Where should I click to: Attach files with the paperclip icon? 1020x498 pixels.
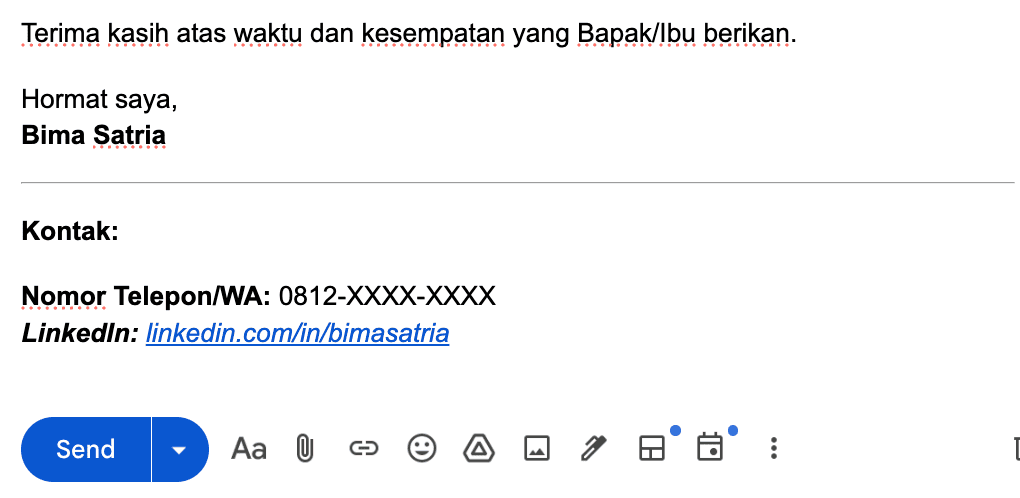pos(305,449)
